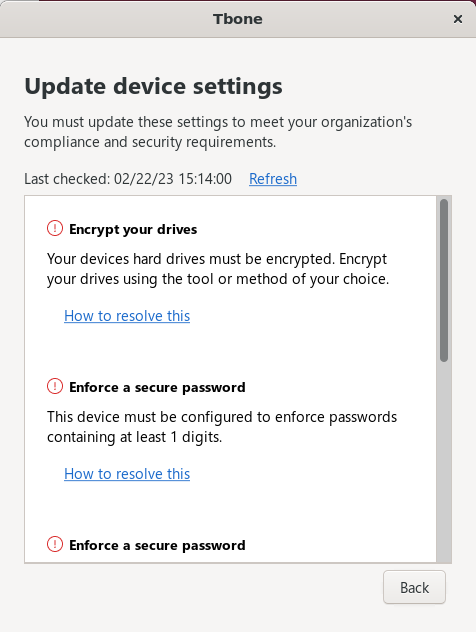
Task: Click the warning icon beside the middle Enforce a secure password
Action: coord(55,387)
